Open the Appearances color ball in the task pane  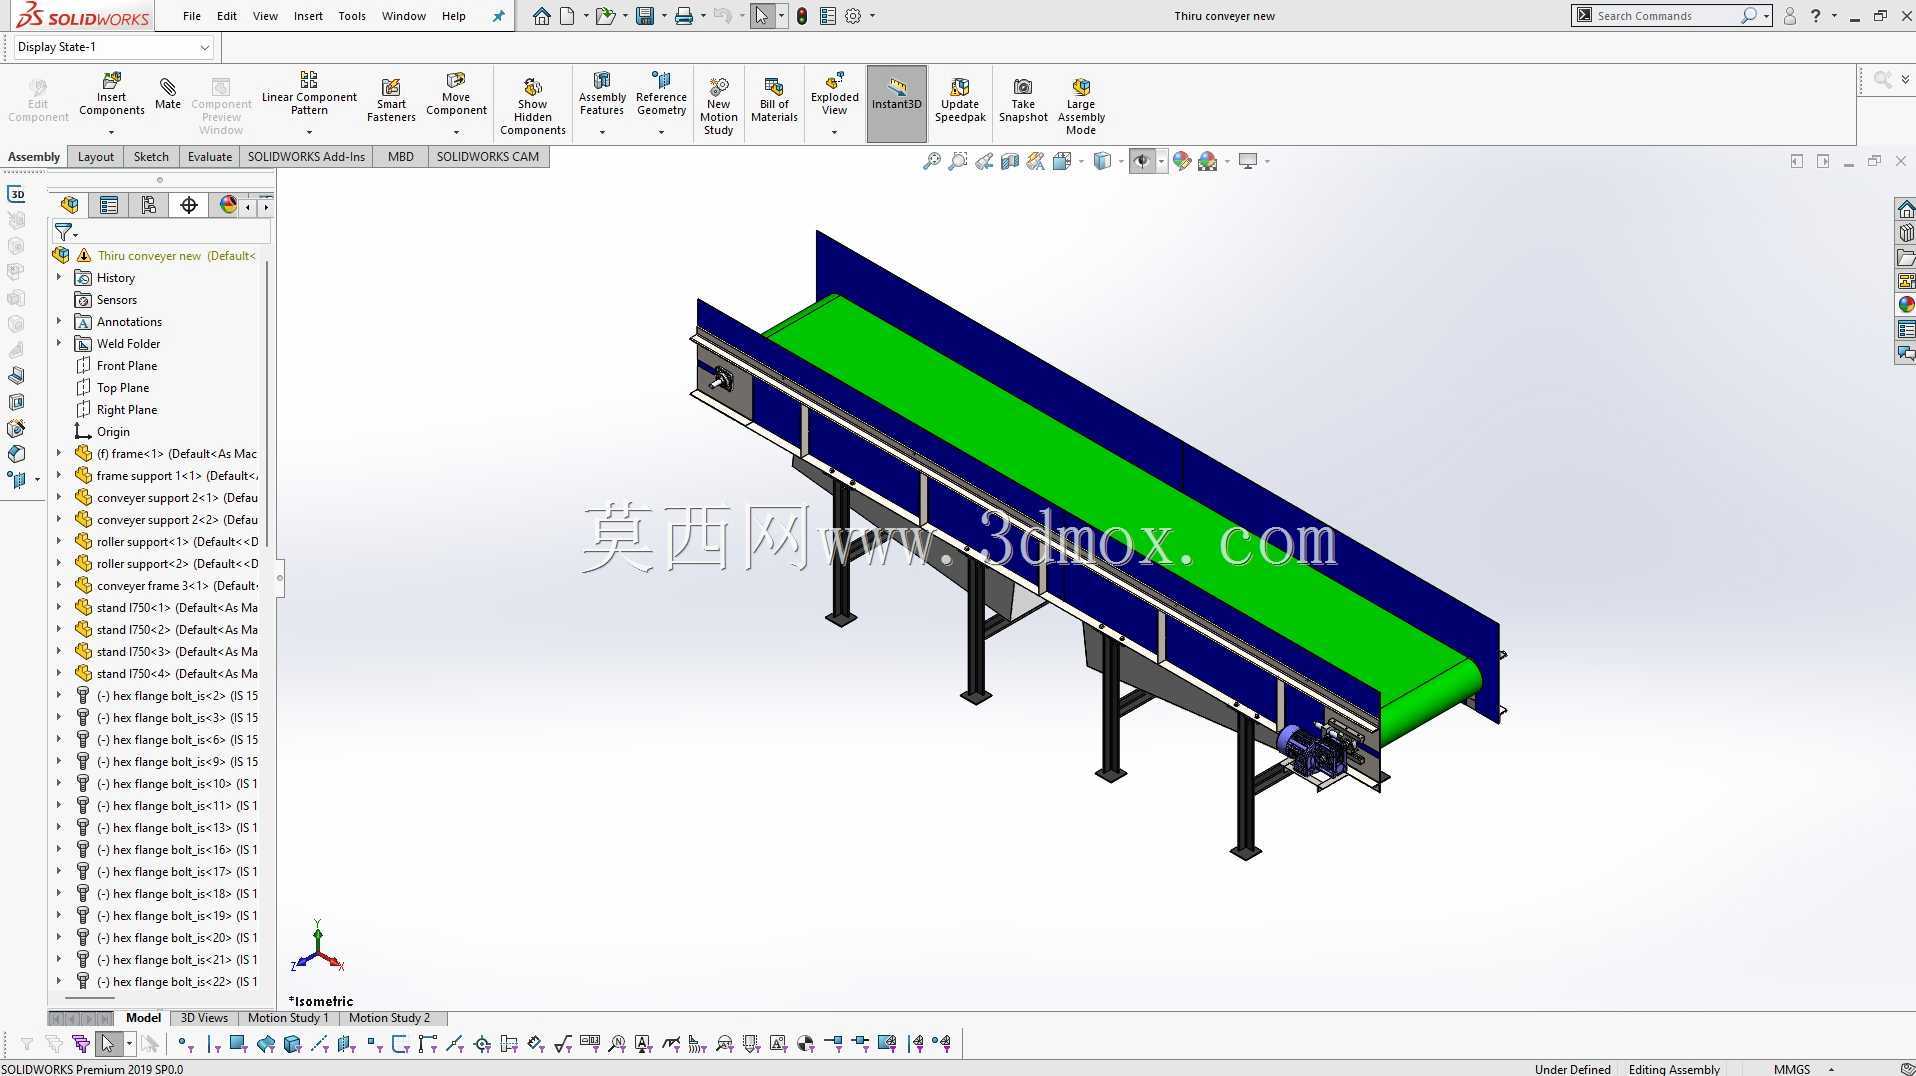click(1905, 305)
